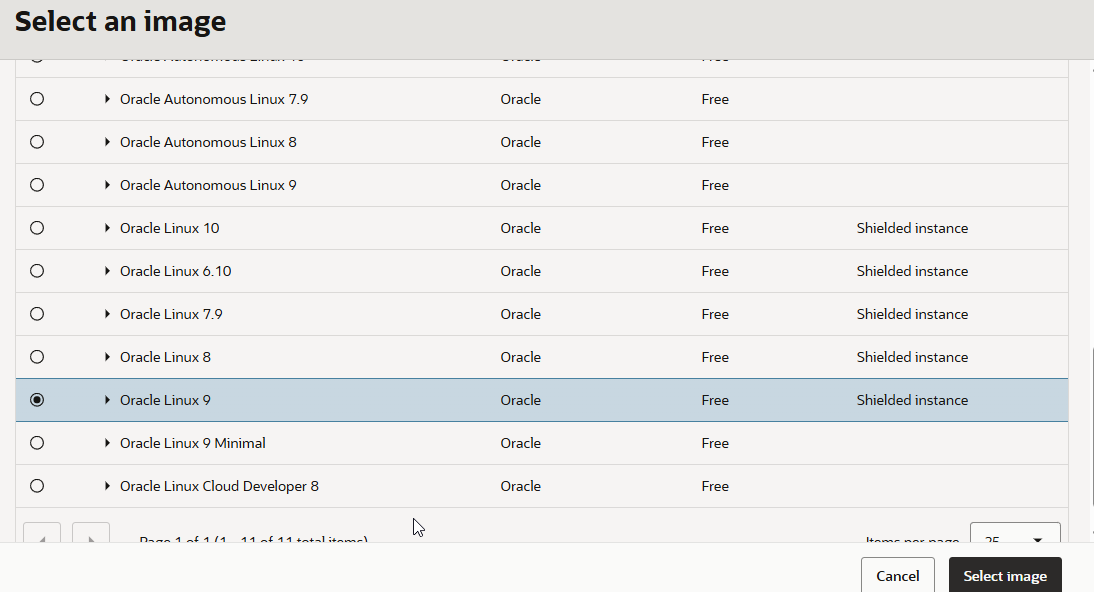This screenshot has height=592, width=1094.
Task: Click the Oracle Autonomous Linux 8 name
Action: 208,142
